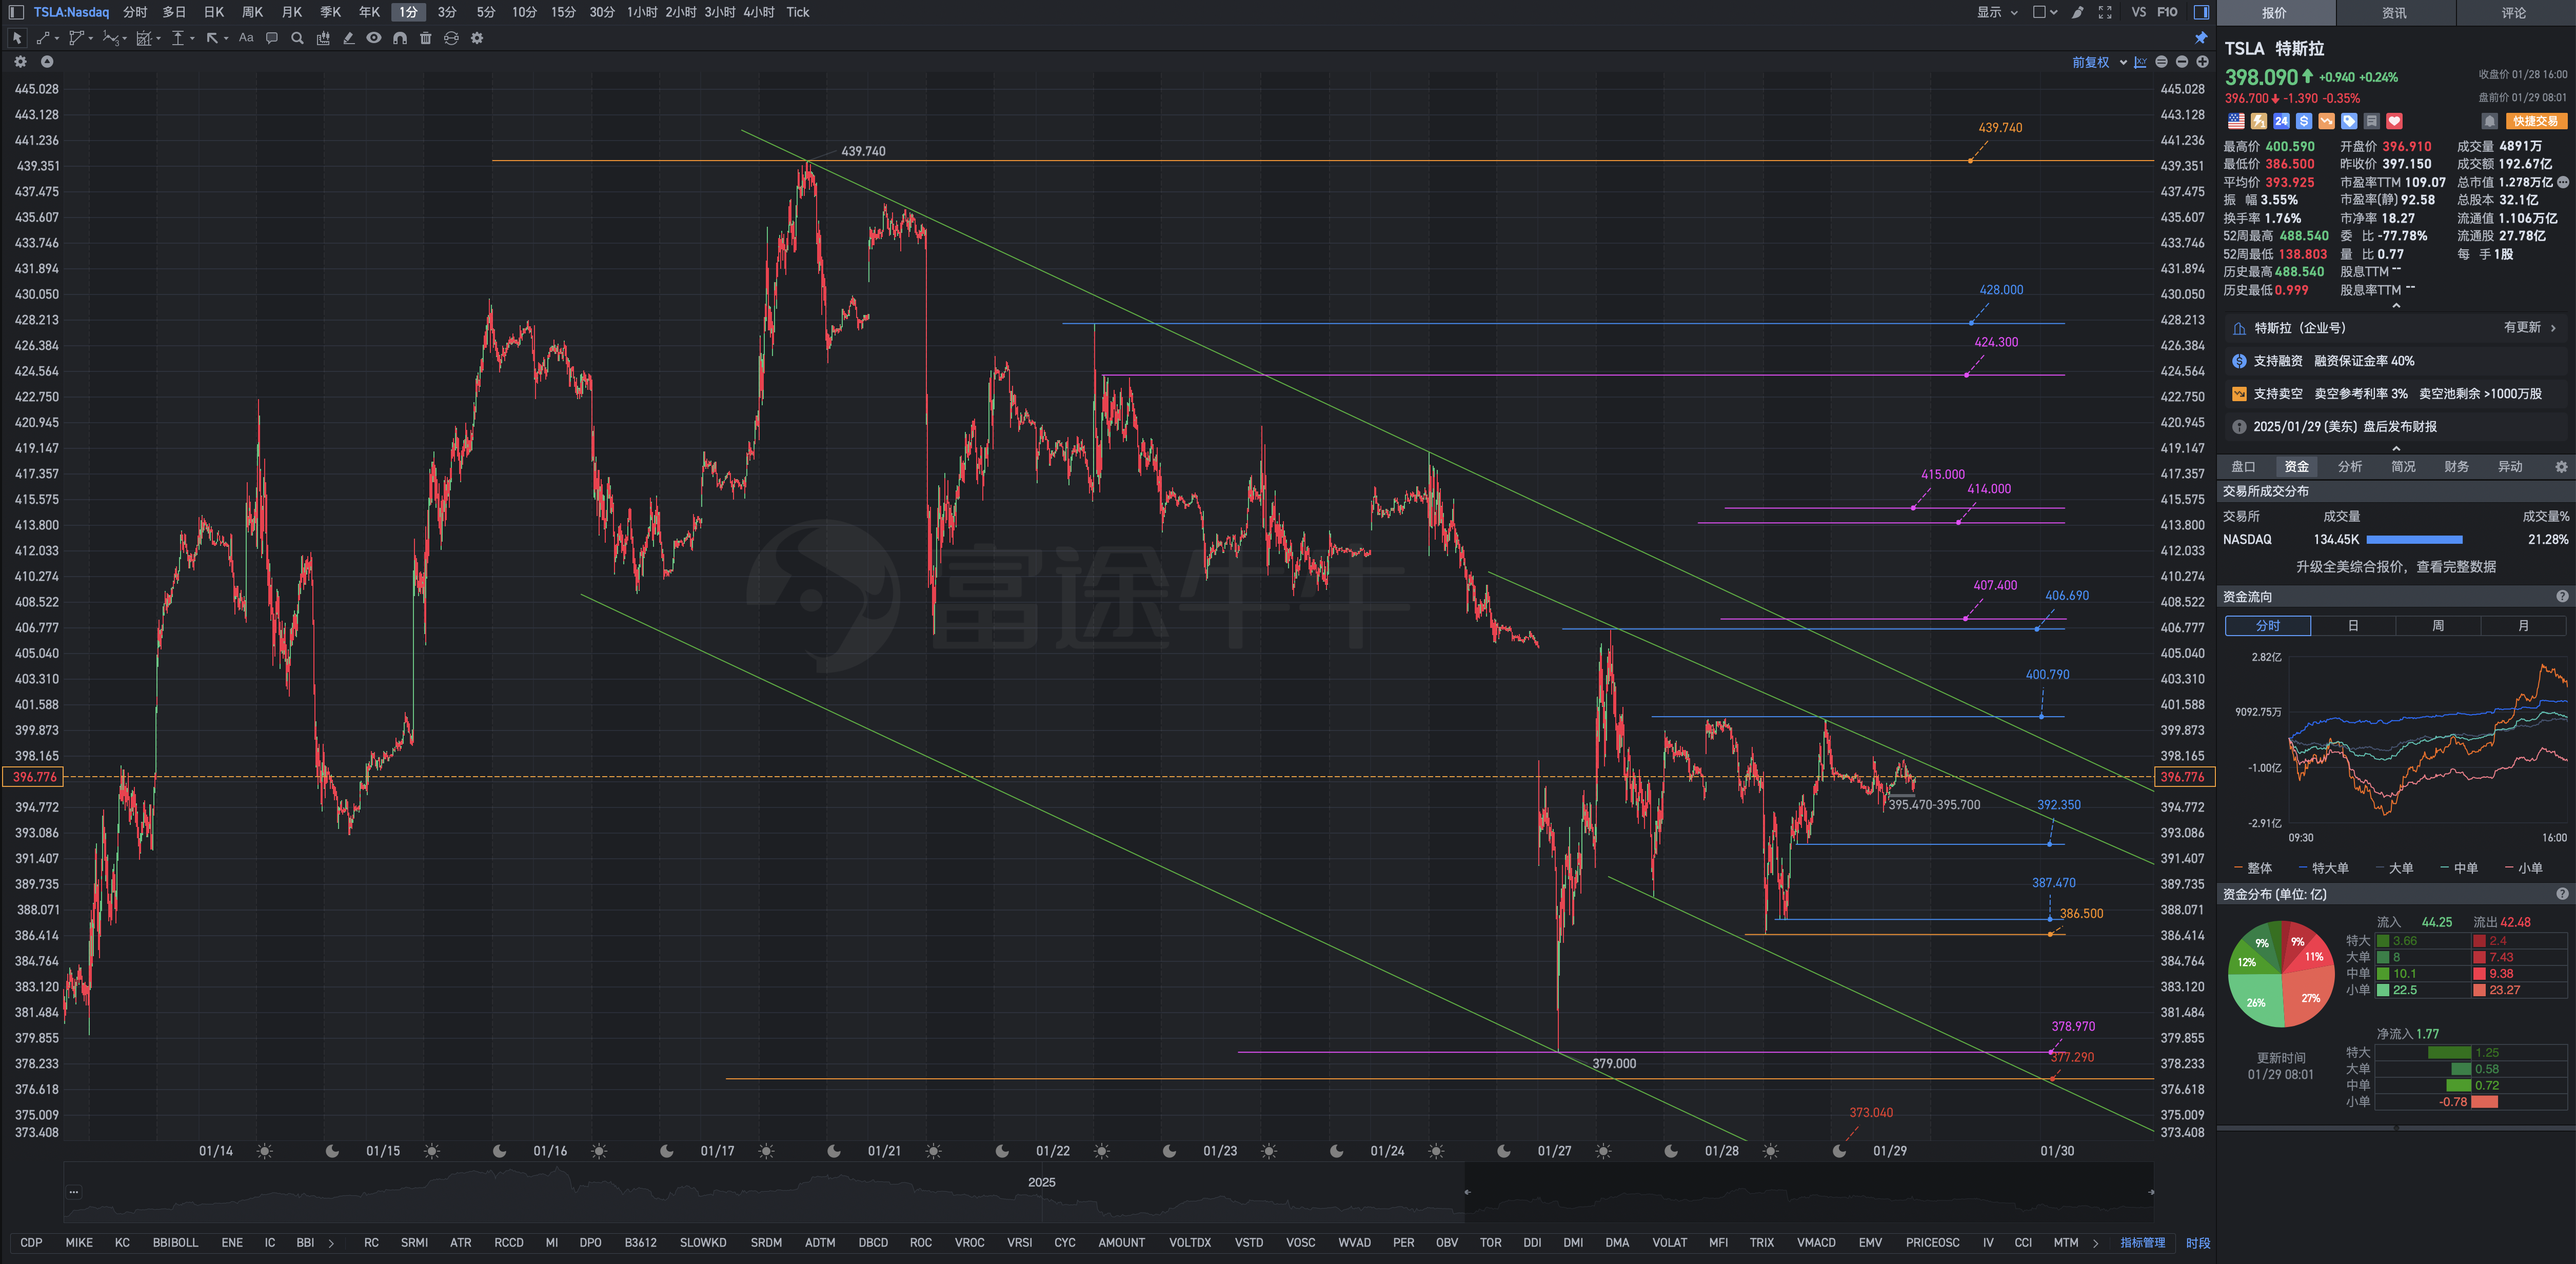Select the 5分 timeframe
2576x1264 pixels.
click(x=486, y=12)
